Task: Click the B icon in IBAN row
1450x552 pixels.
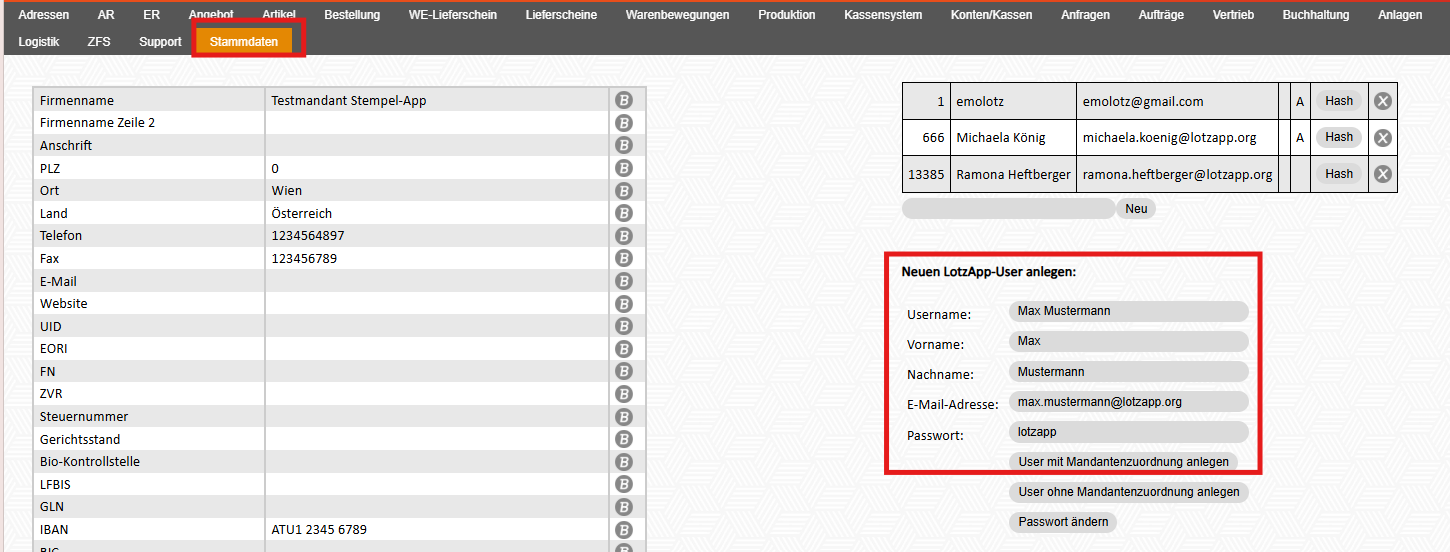Action: (624, 530)
